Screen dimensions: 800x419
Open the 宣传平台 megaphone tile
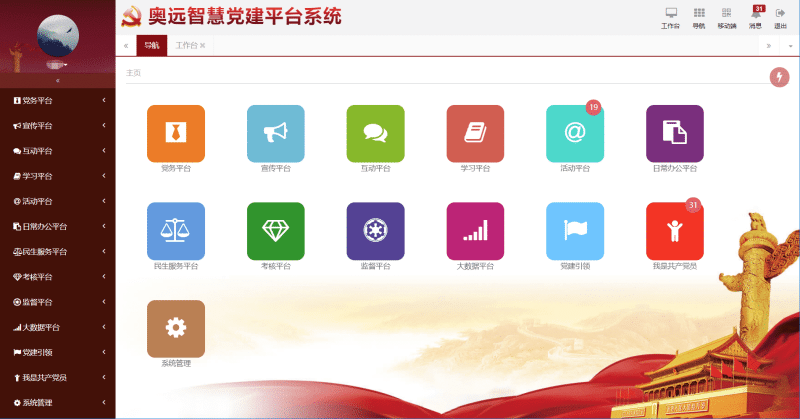pos(276,134)
